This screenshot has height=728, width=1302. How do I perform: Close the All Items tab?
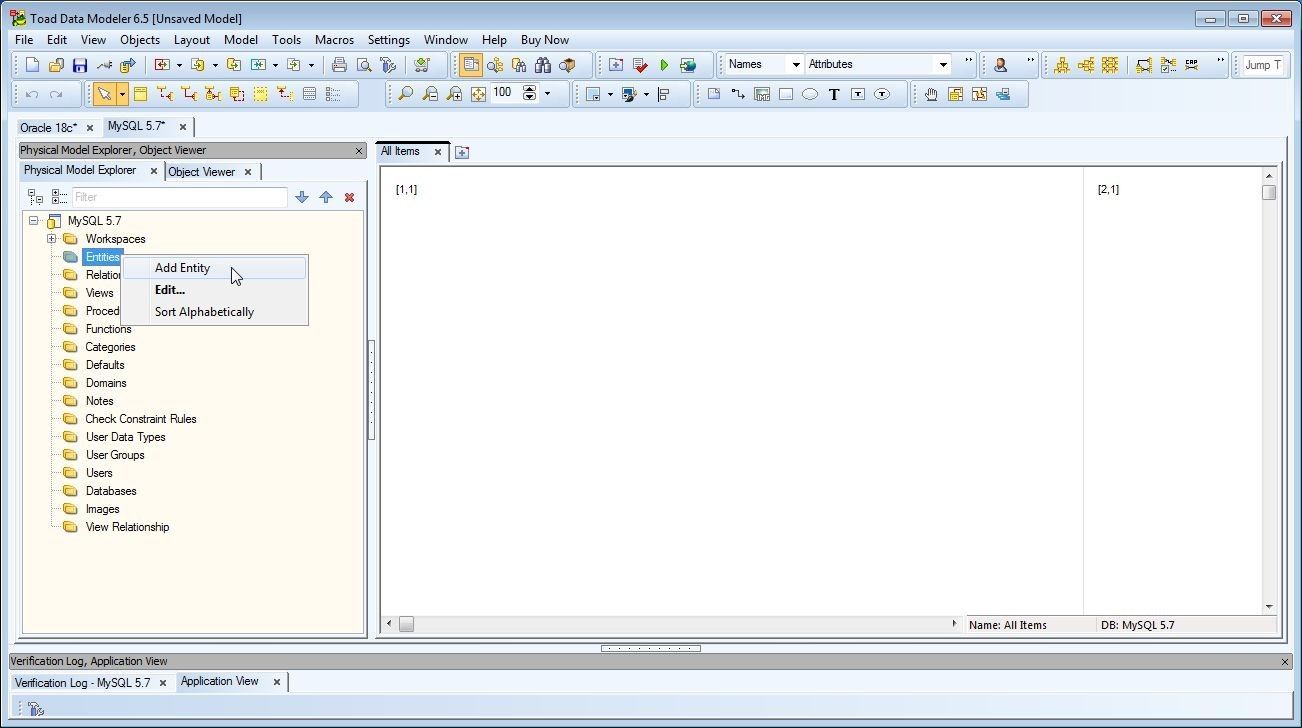[437, 152]
